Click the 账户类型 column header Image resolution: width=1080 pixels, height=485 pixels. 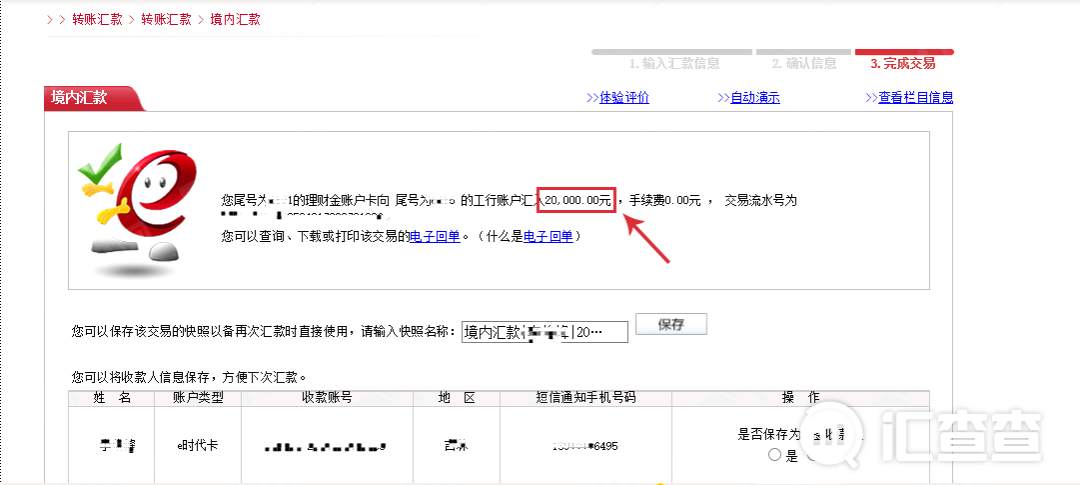click(x=198, y=398)
